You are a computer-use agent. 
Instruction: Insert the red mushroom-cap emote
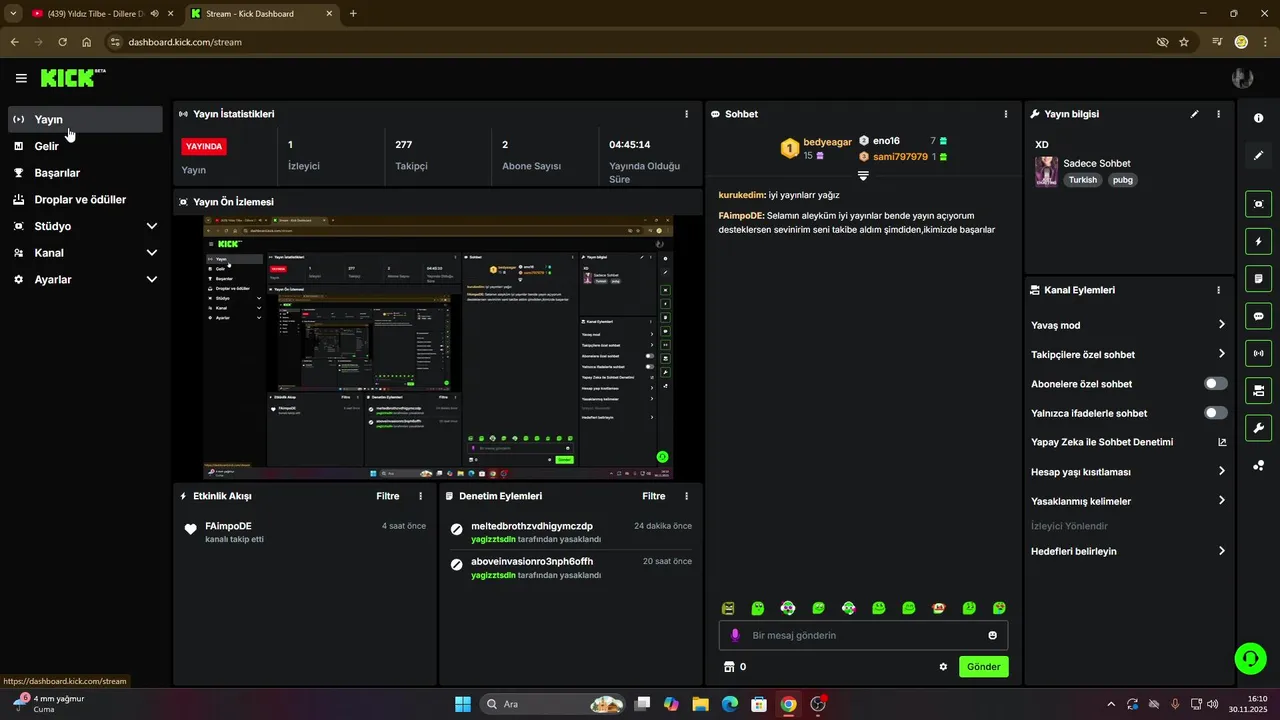[x=939, y=608]
